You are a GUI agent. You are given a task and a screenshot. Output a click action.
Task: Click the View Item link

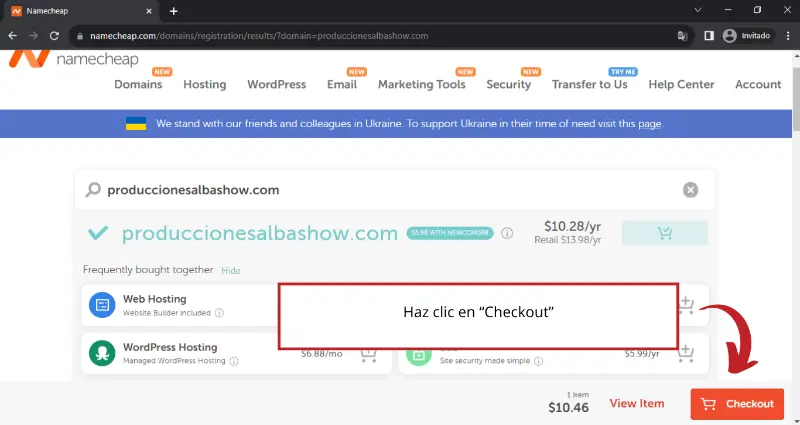(637, 404)
